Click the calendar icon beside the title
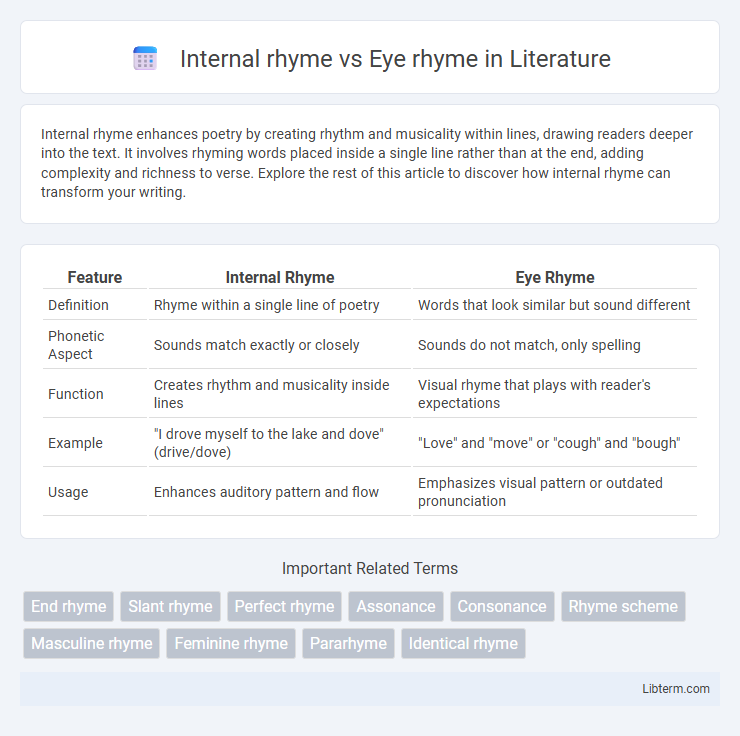Viewport: 740px width, 736px height. pos(145,59)
